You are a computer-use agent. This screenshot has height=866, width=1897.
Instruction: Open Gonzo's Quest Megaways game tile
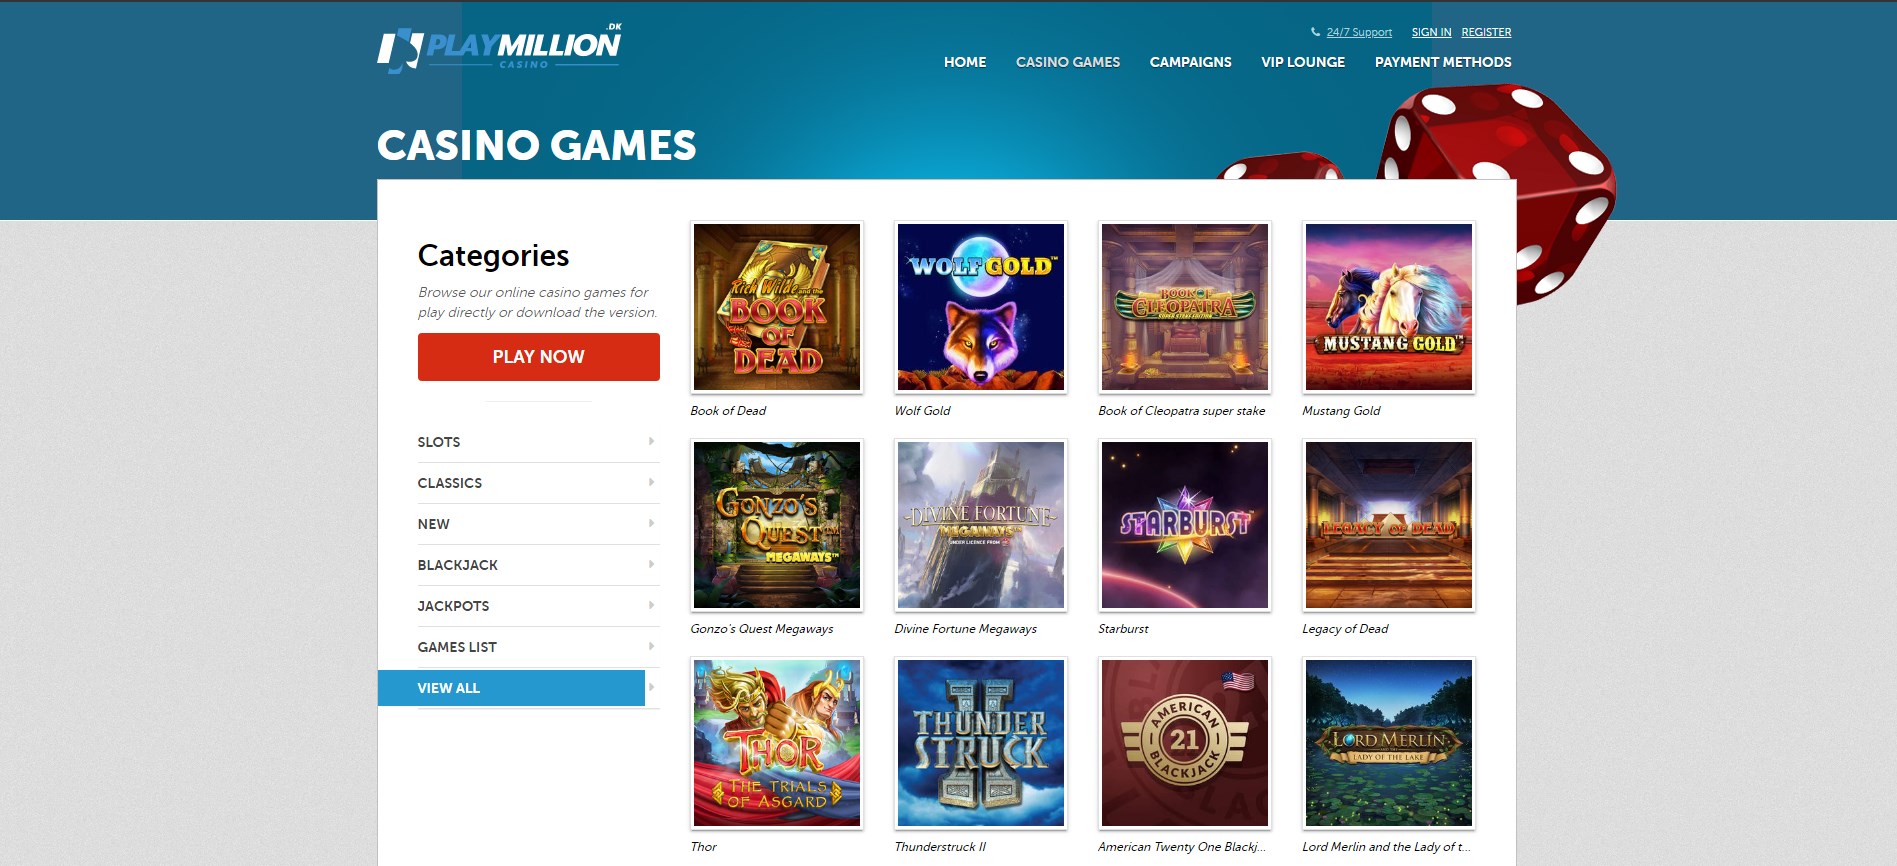click(x=777, y=525)
